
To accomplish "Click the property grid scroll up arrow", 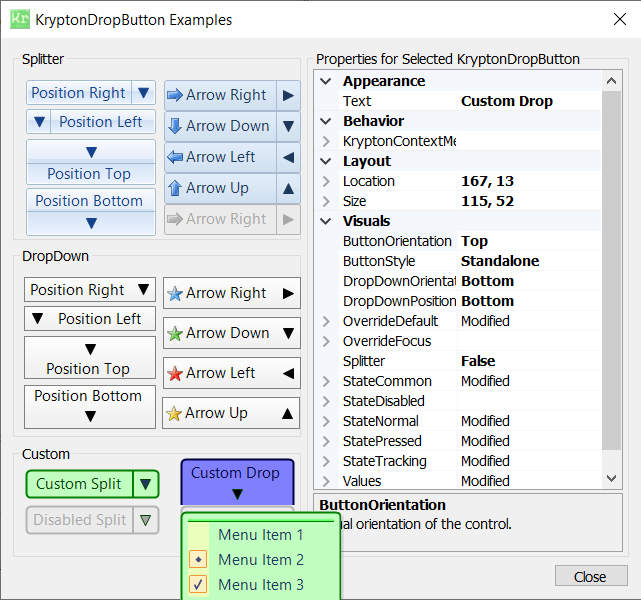I will coord(611,81).
